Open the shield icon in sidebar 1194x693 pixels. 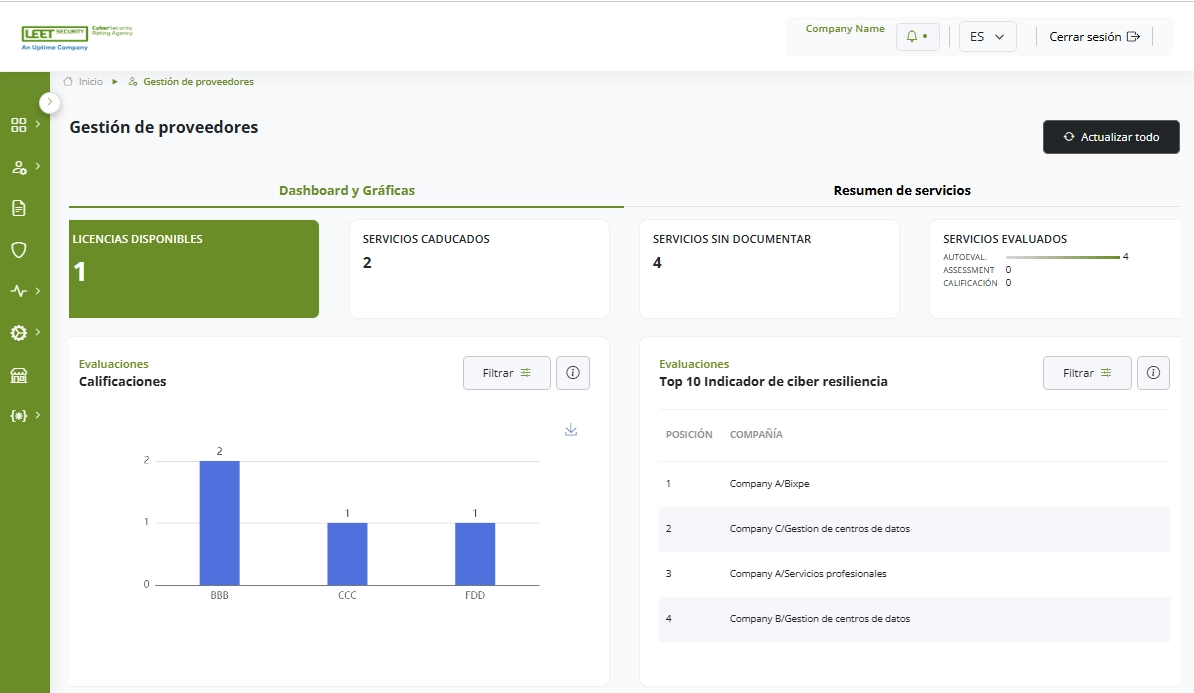pos(19,250)
